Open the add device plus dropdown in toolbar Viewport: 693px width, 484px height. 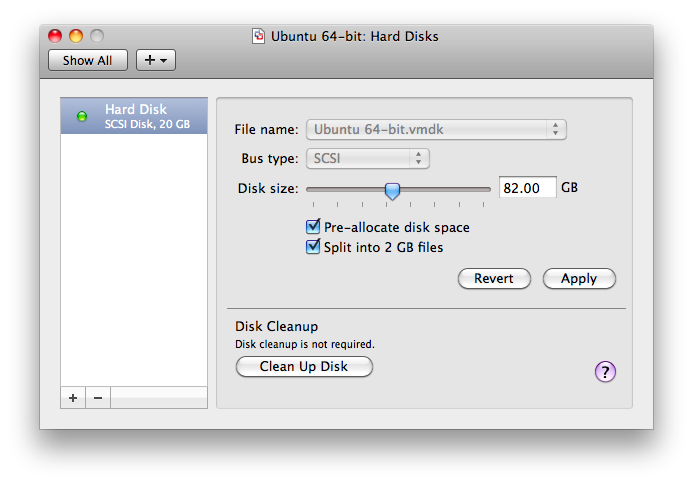(x=156, y=60)
